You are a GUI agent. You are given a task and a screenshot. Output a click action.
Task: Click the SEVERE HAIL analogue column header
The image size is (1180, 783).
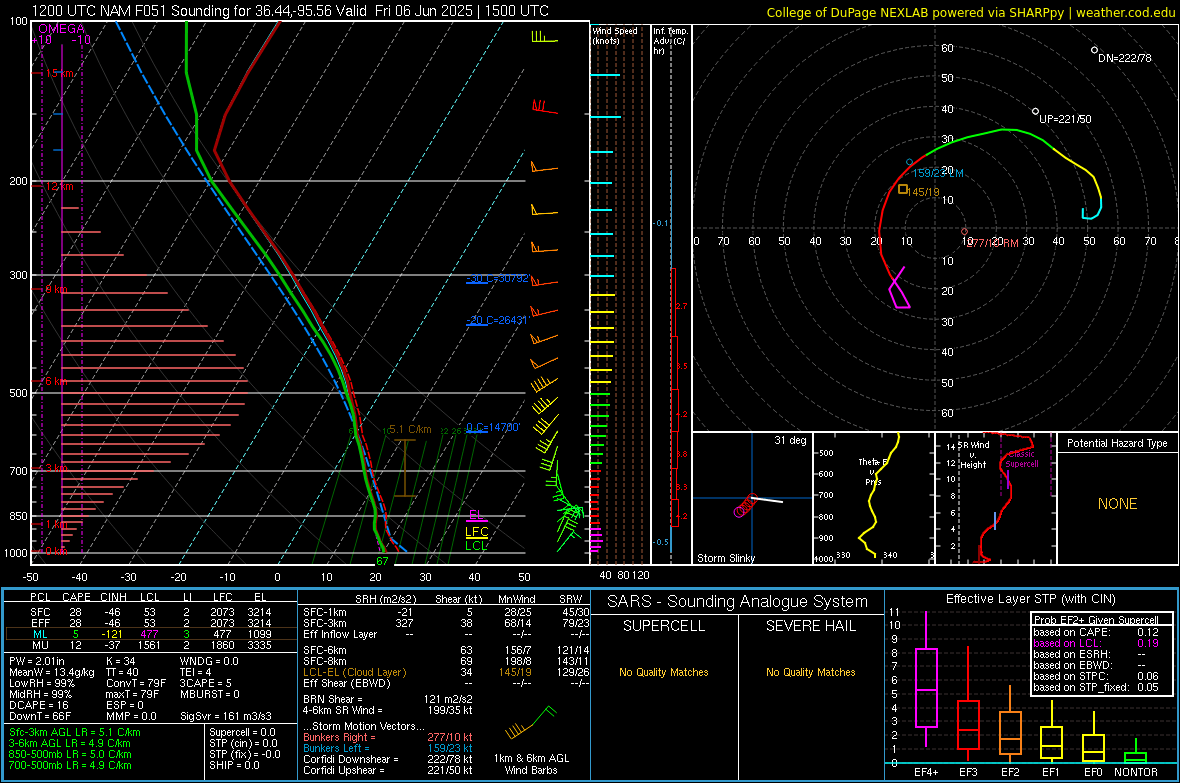[x=810, y=626]
